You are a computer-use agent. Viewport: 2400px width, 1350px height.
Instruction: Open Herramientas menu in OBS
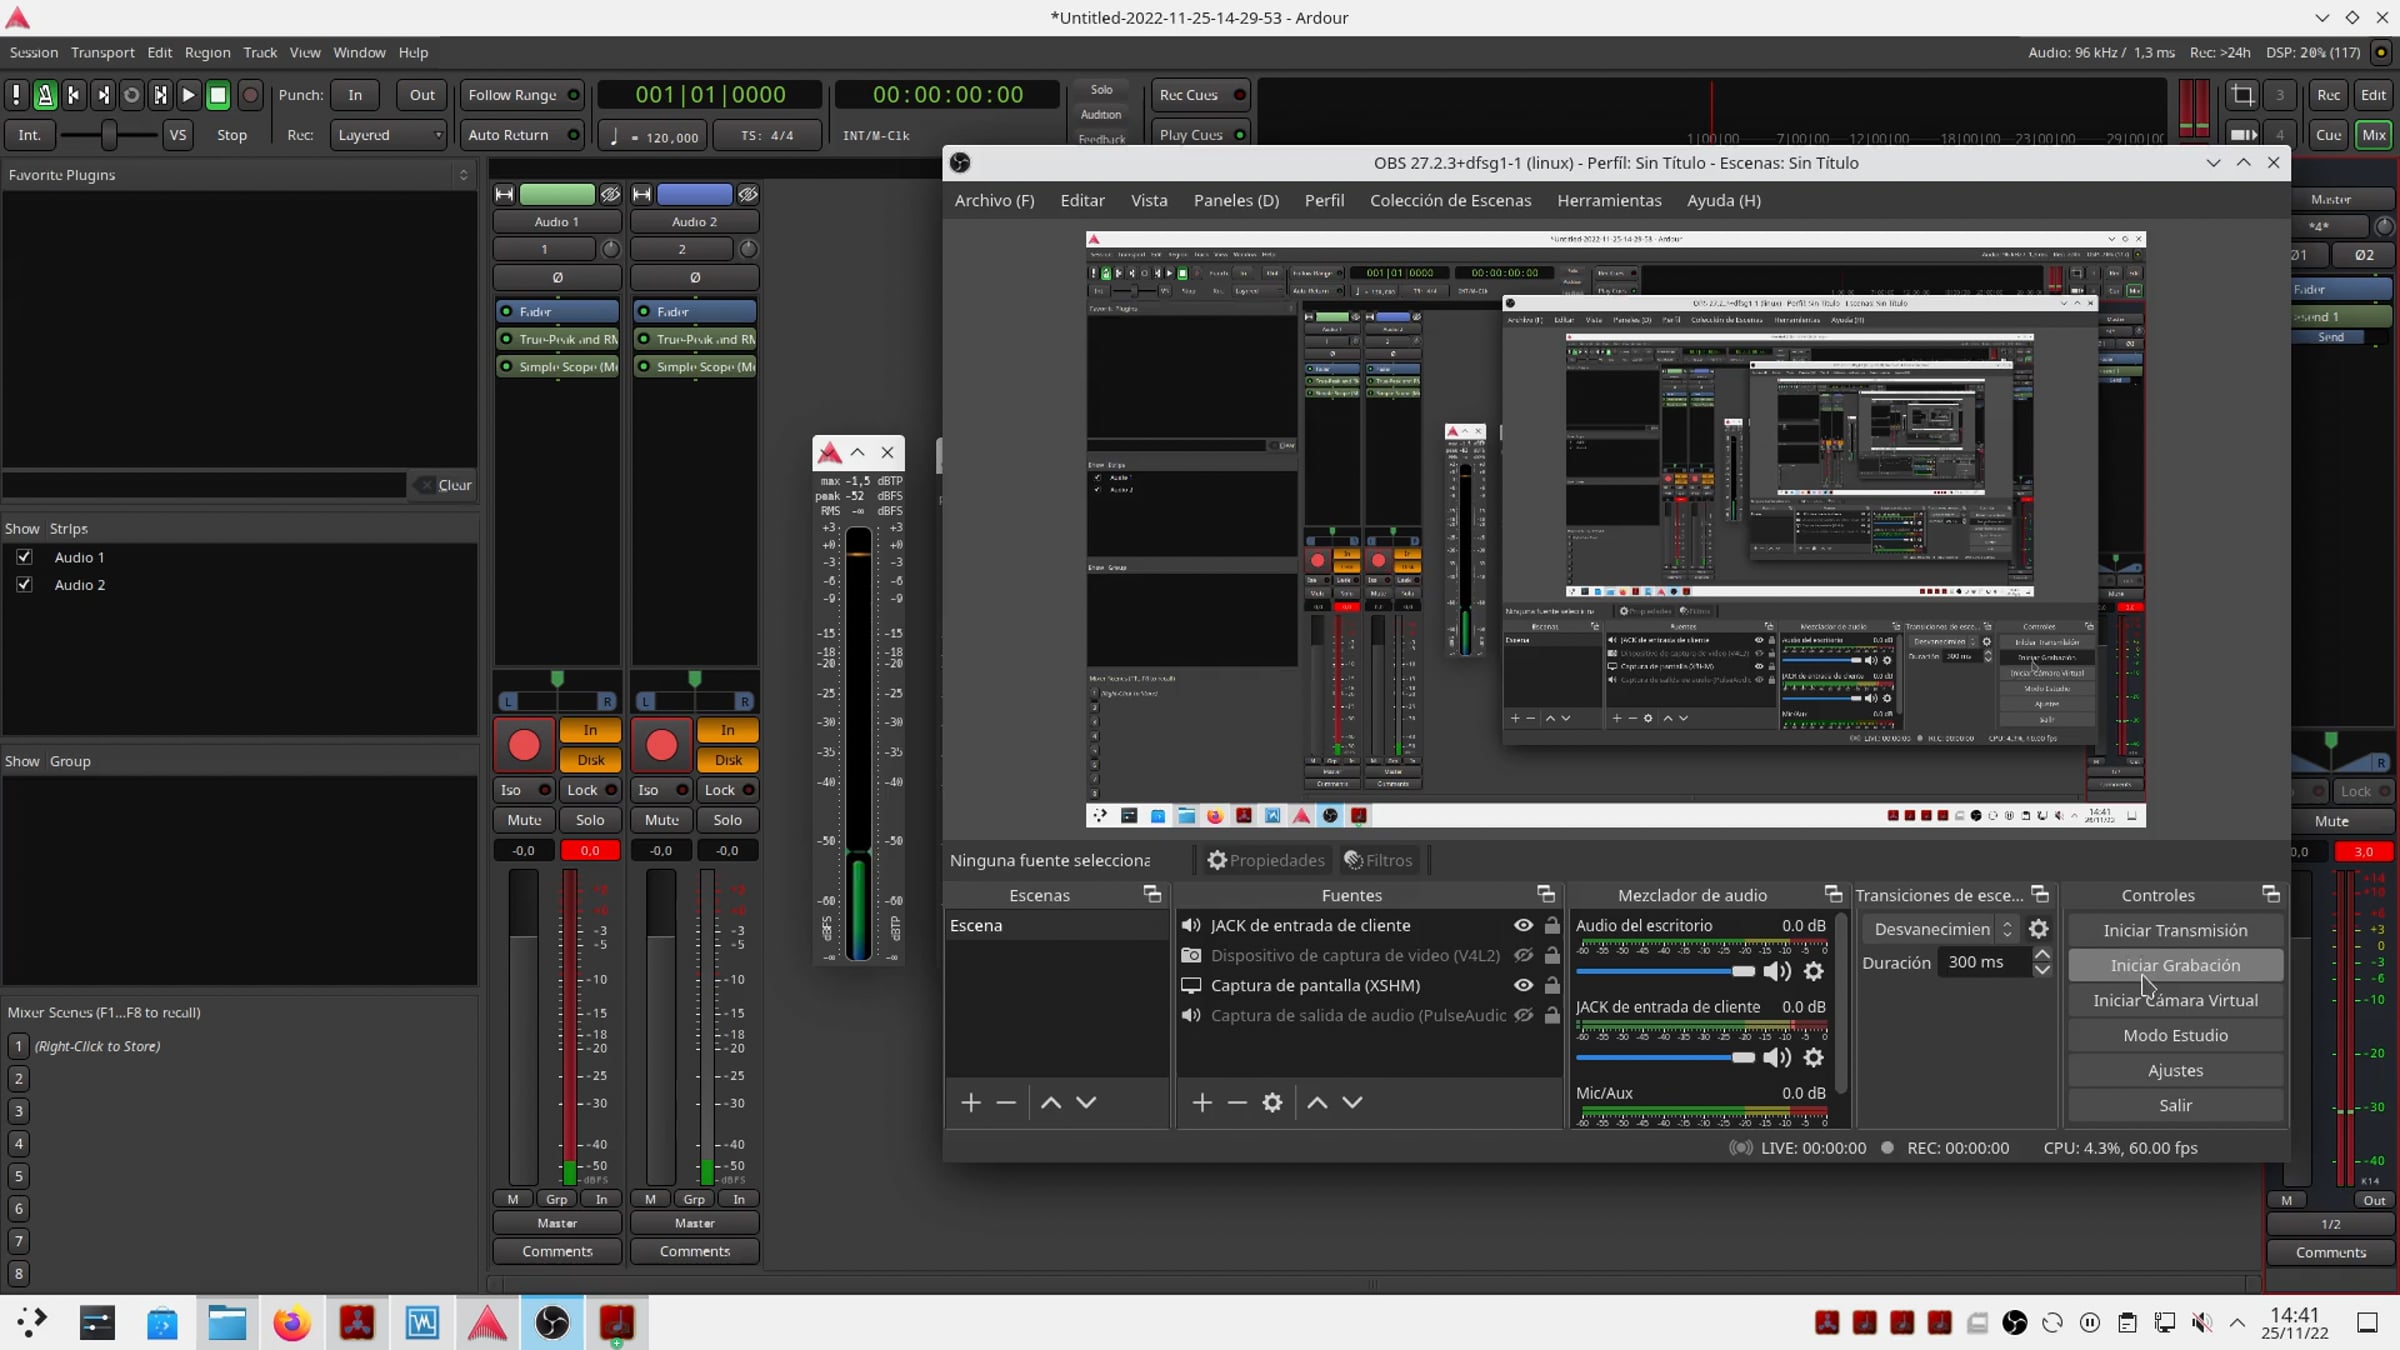click(1609, 200)
